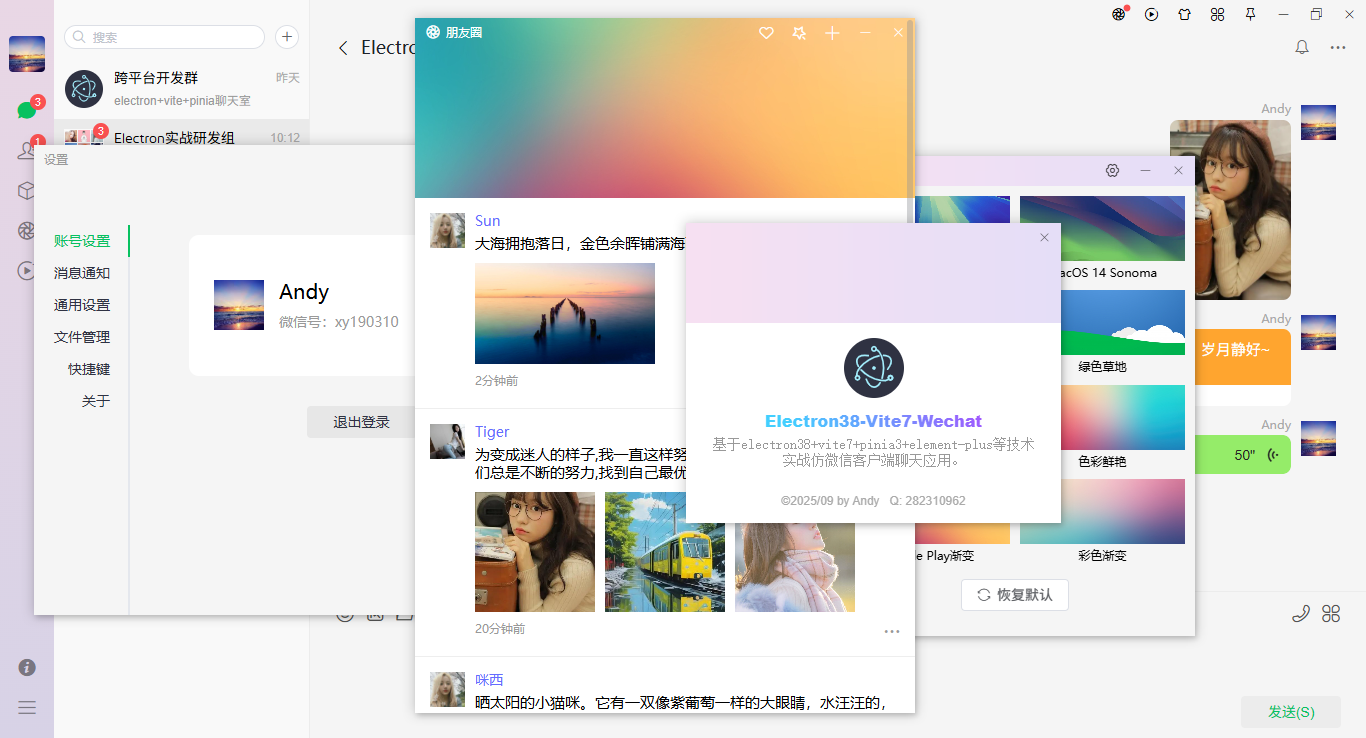Select the 绿色草地 theme swatch
1366x738 pixels.
1102,322
